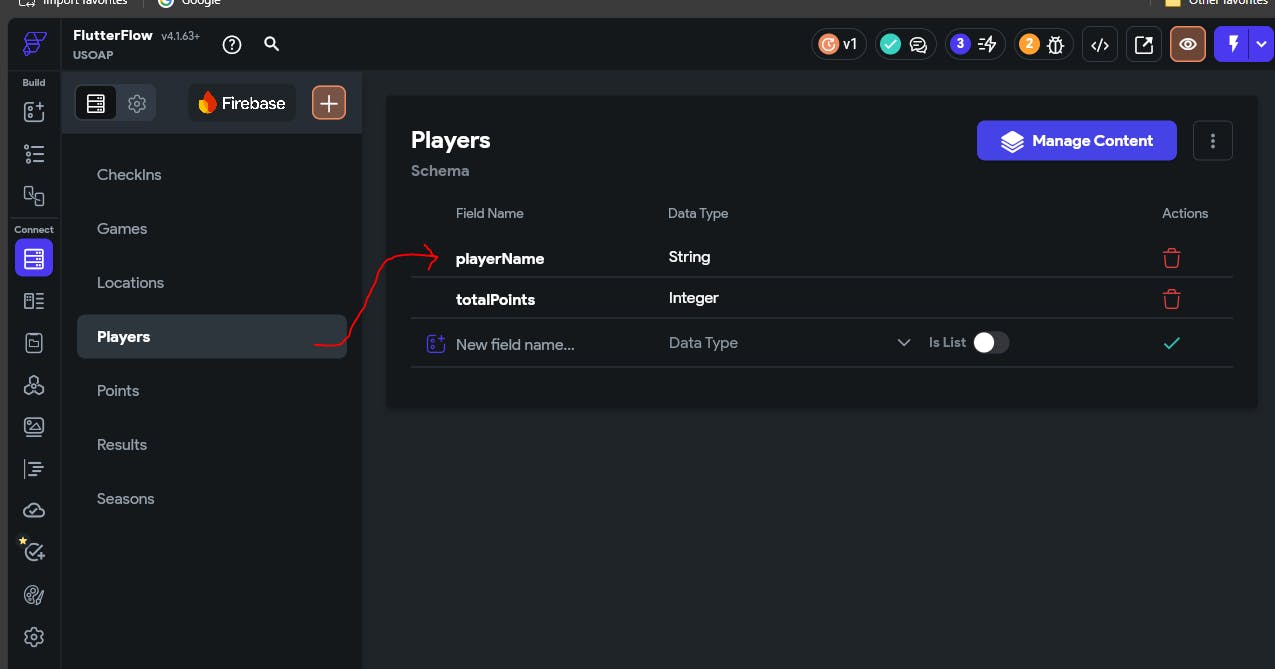
Task: Click the search magnifier icon
Action: (x=271, y=44)
